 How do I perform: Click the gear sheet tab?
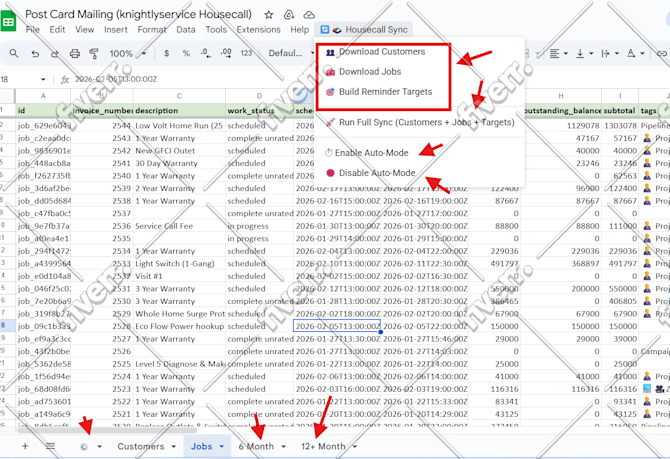point(84,447)
